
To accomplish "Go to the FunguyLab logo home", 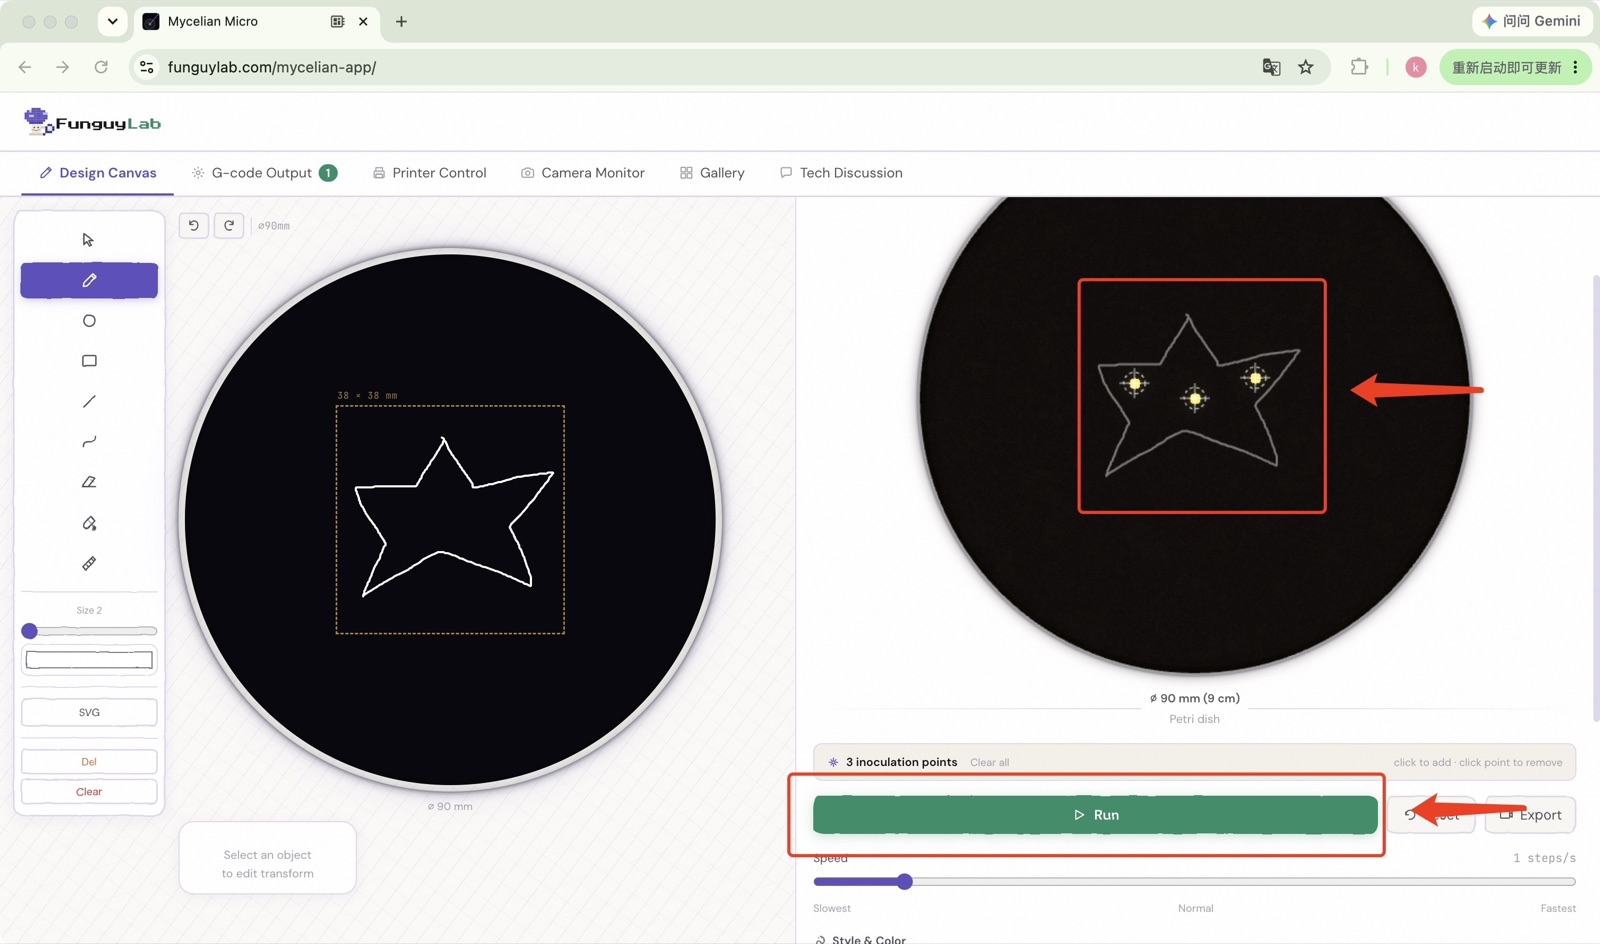I will (92, 122).
